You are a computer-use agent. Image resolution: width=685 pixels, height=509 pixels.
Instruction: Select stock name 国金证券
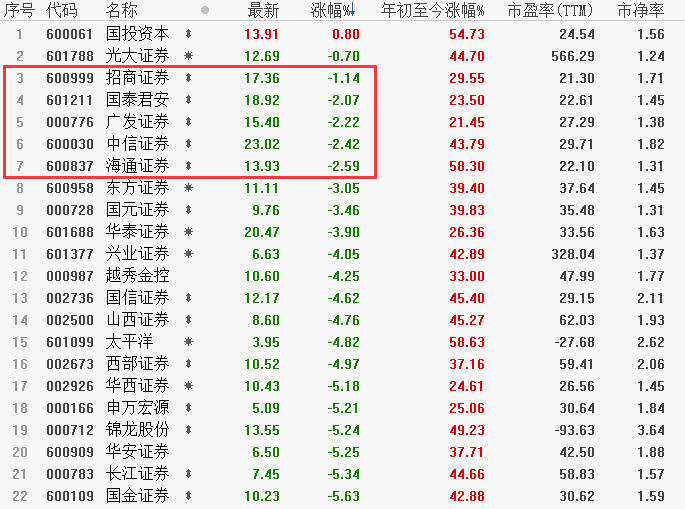pyautogui.click(x=137, y=496)
